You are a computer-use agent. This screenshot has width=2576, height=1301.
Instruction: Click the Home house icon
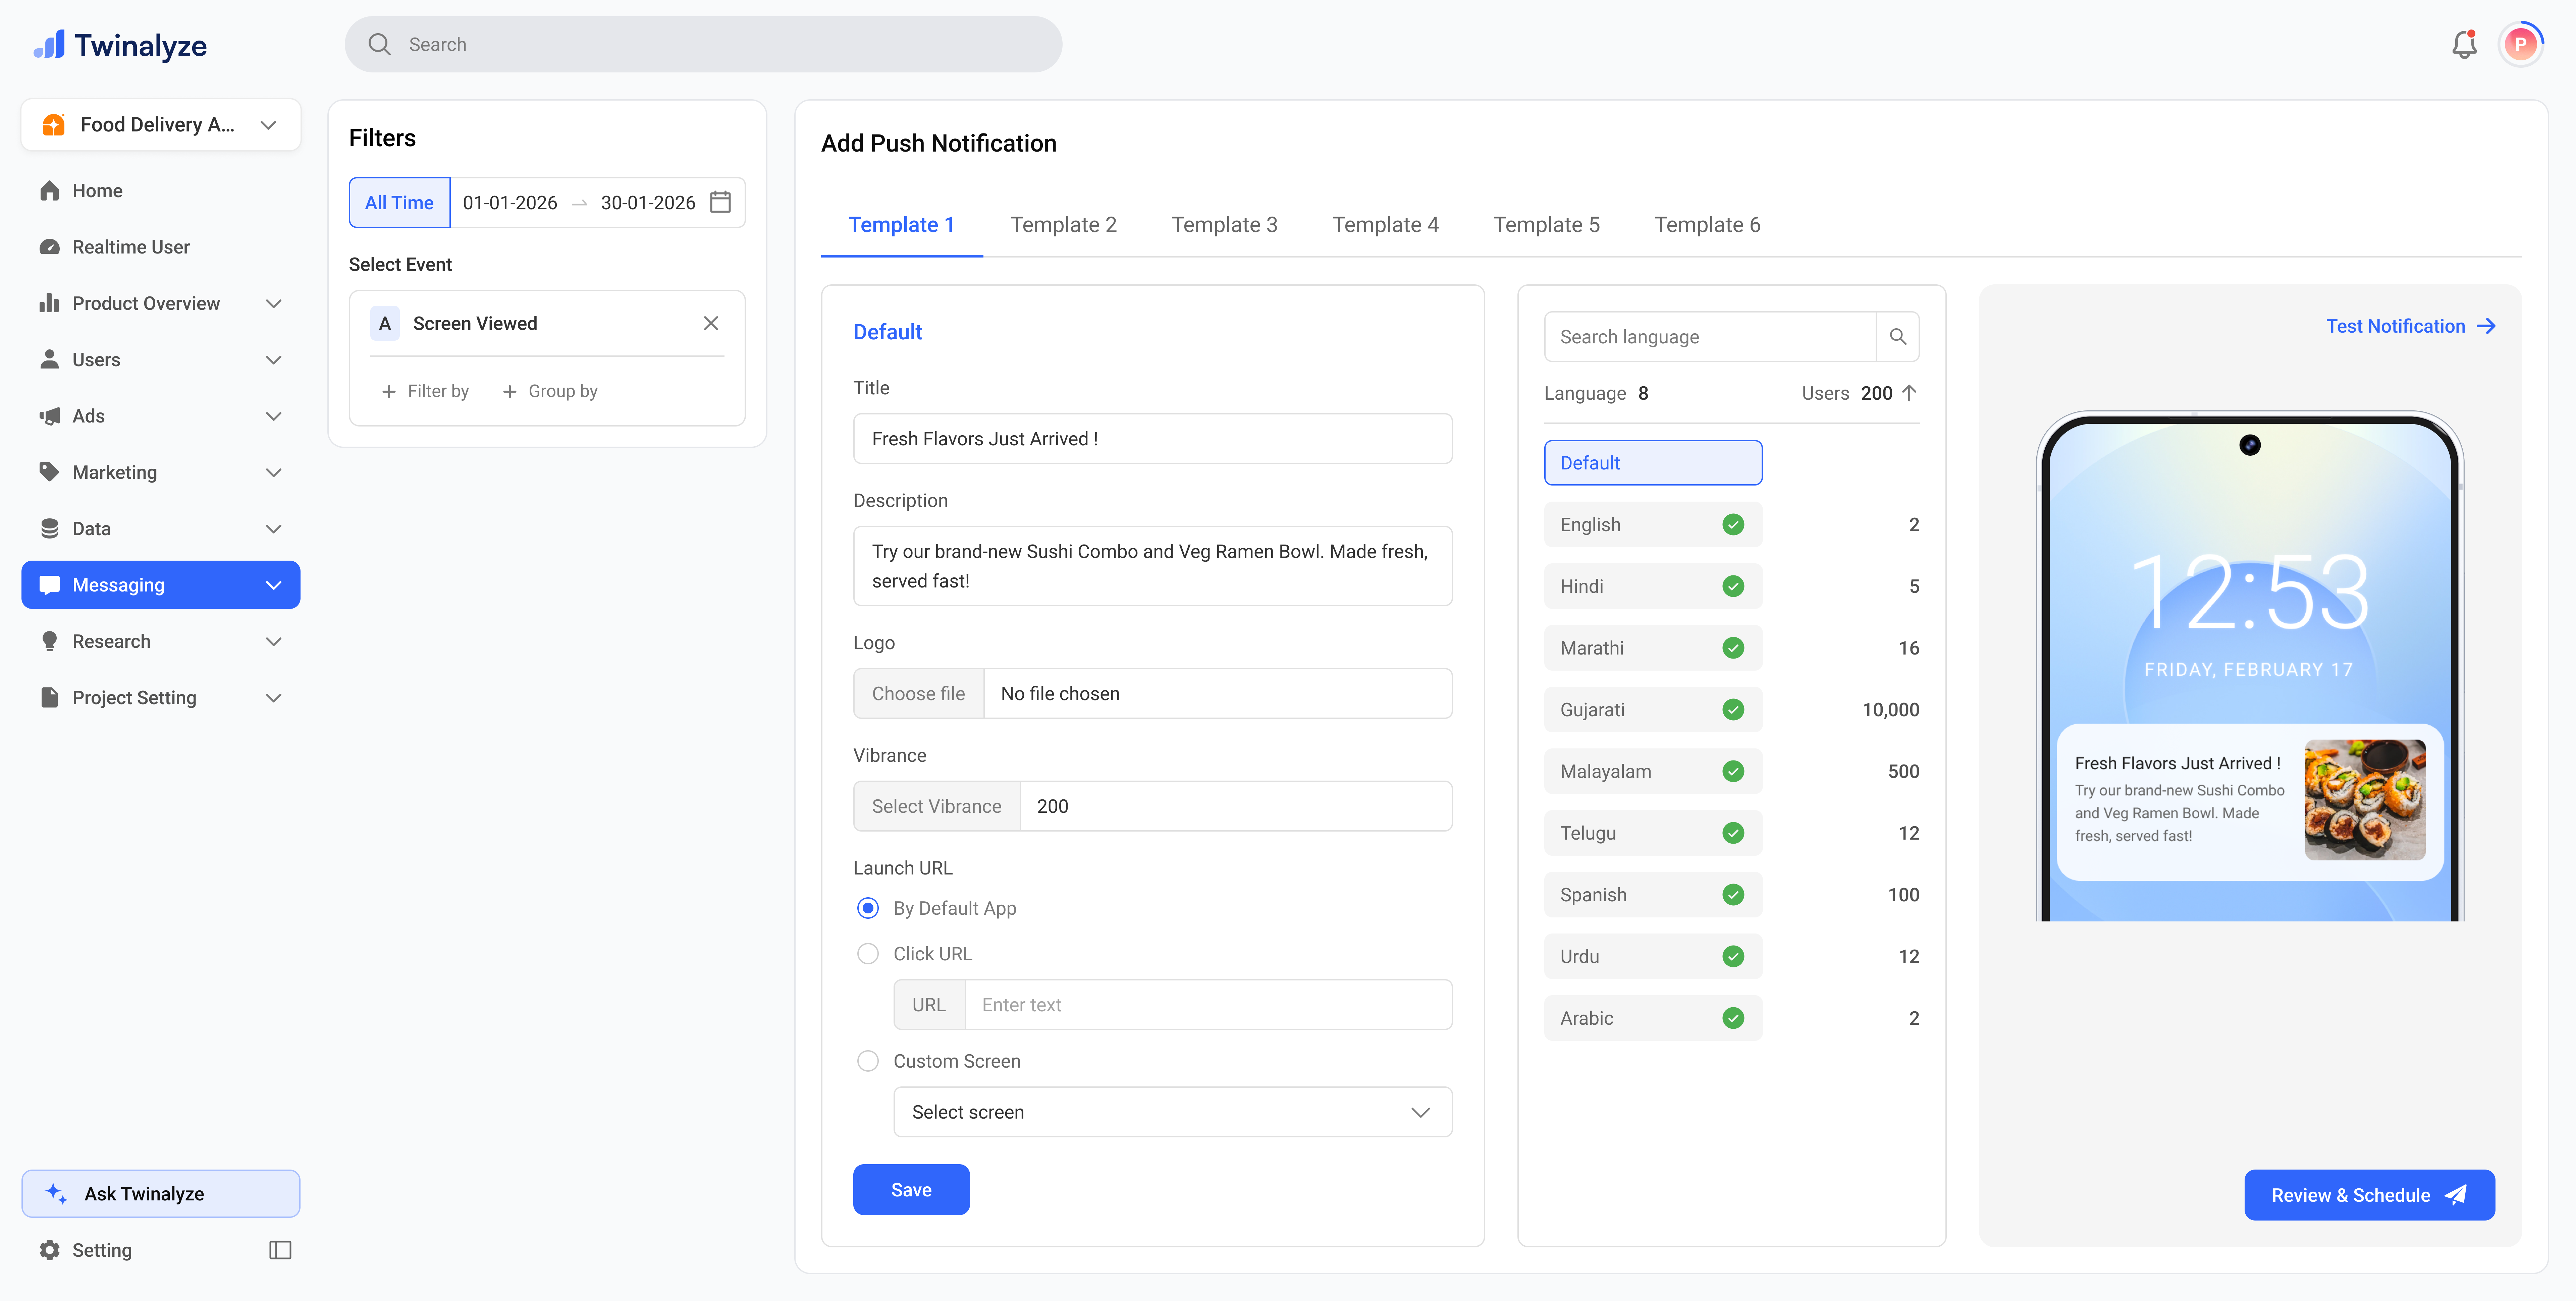[x=49, y=191]
